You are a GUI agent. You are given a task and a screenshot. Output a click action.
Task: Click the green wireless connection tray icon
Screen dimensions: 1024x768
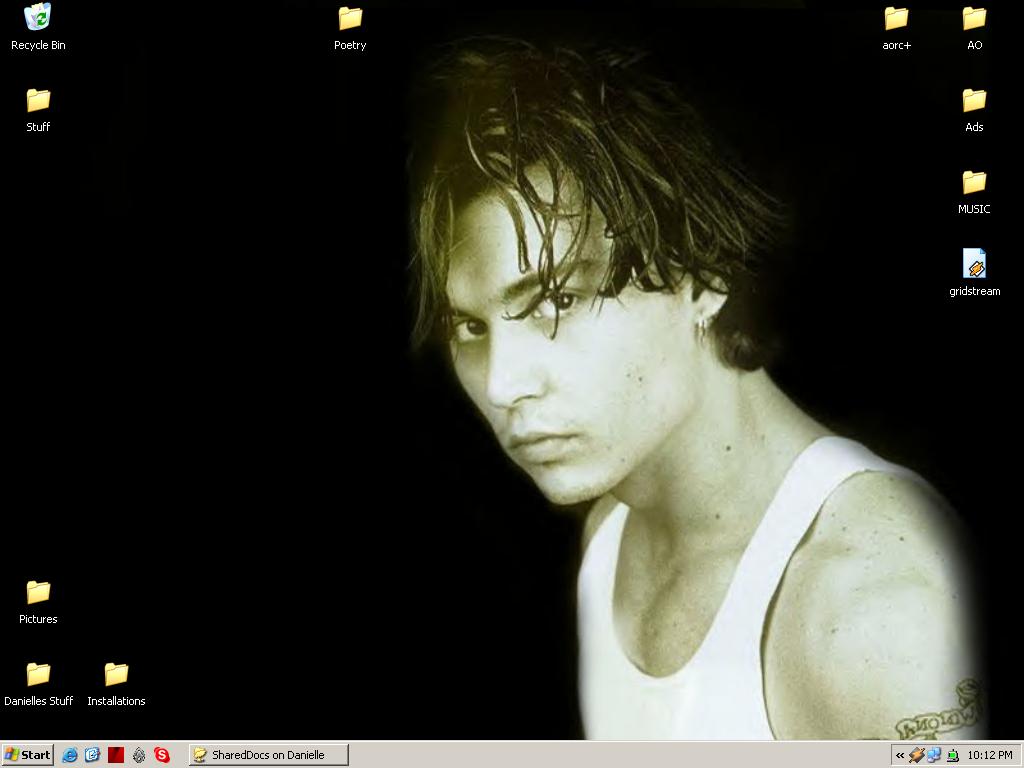(953, 756)
